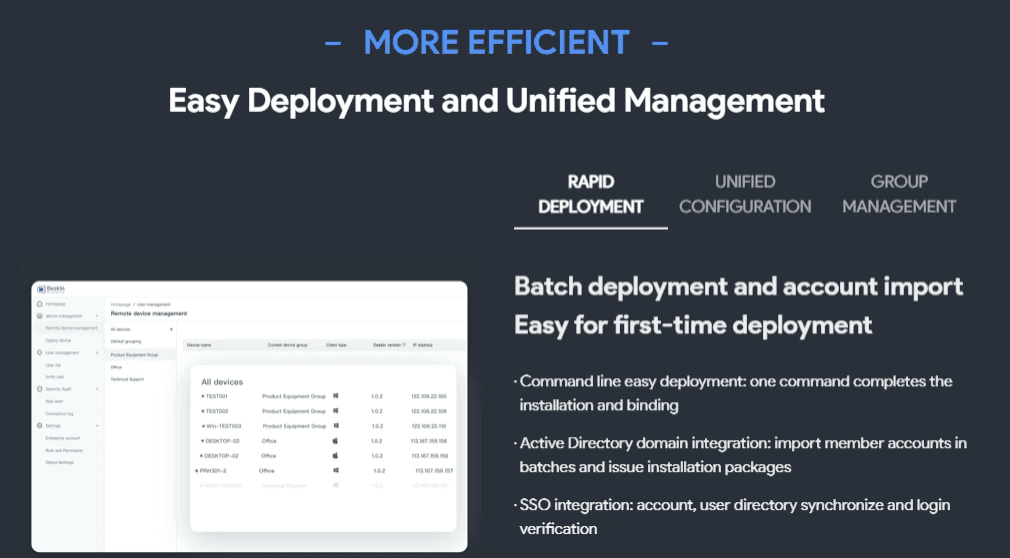Click the User management sidebar icon
Image resolution: width=1010 pixels, height=558 pixels.
pos(40,352)
